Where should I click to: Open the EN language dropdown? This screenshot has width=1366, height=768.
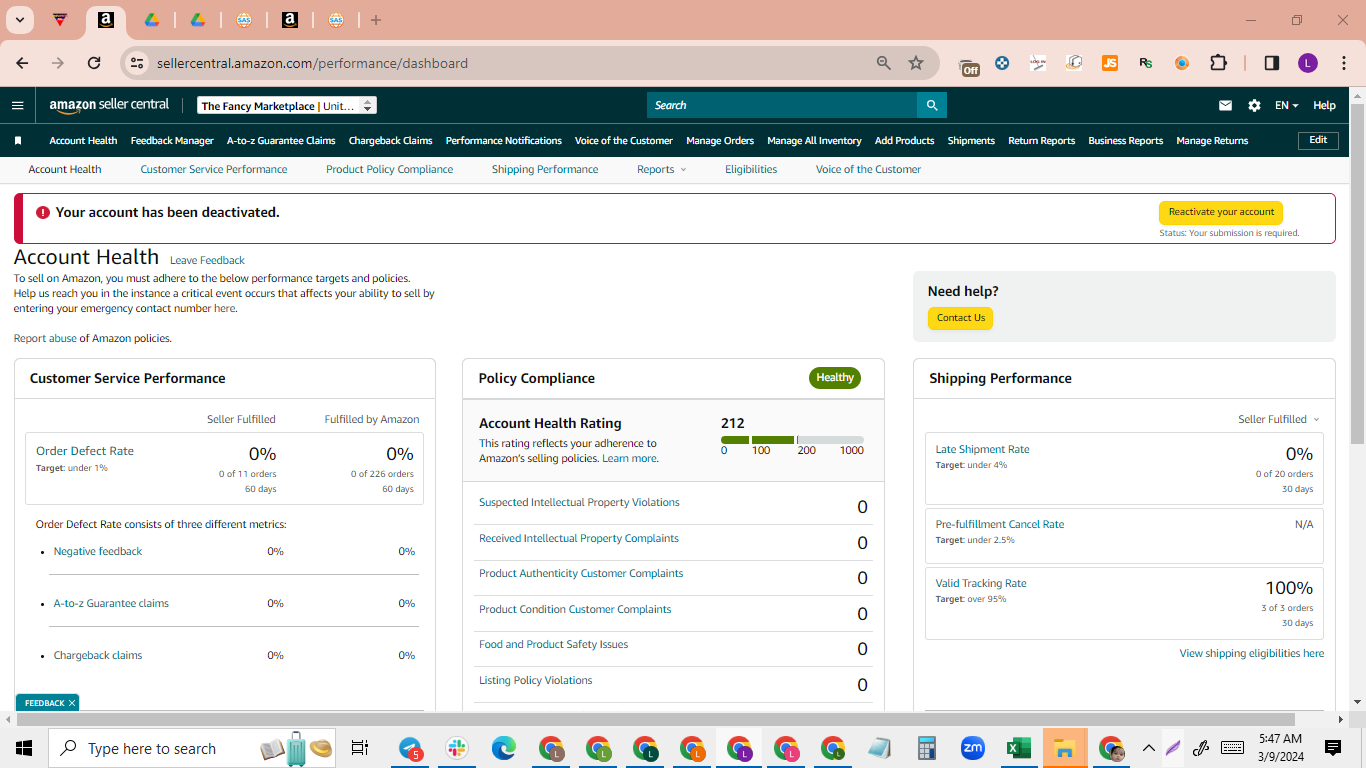click(1287, 105)
